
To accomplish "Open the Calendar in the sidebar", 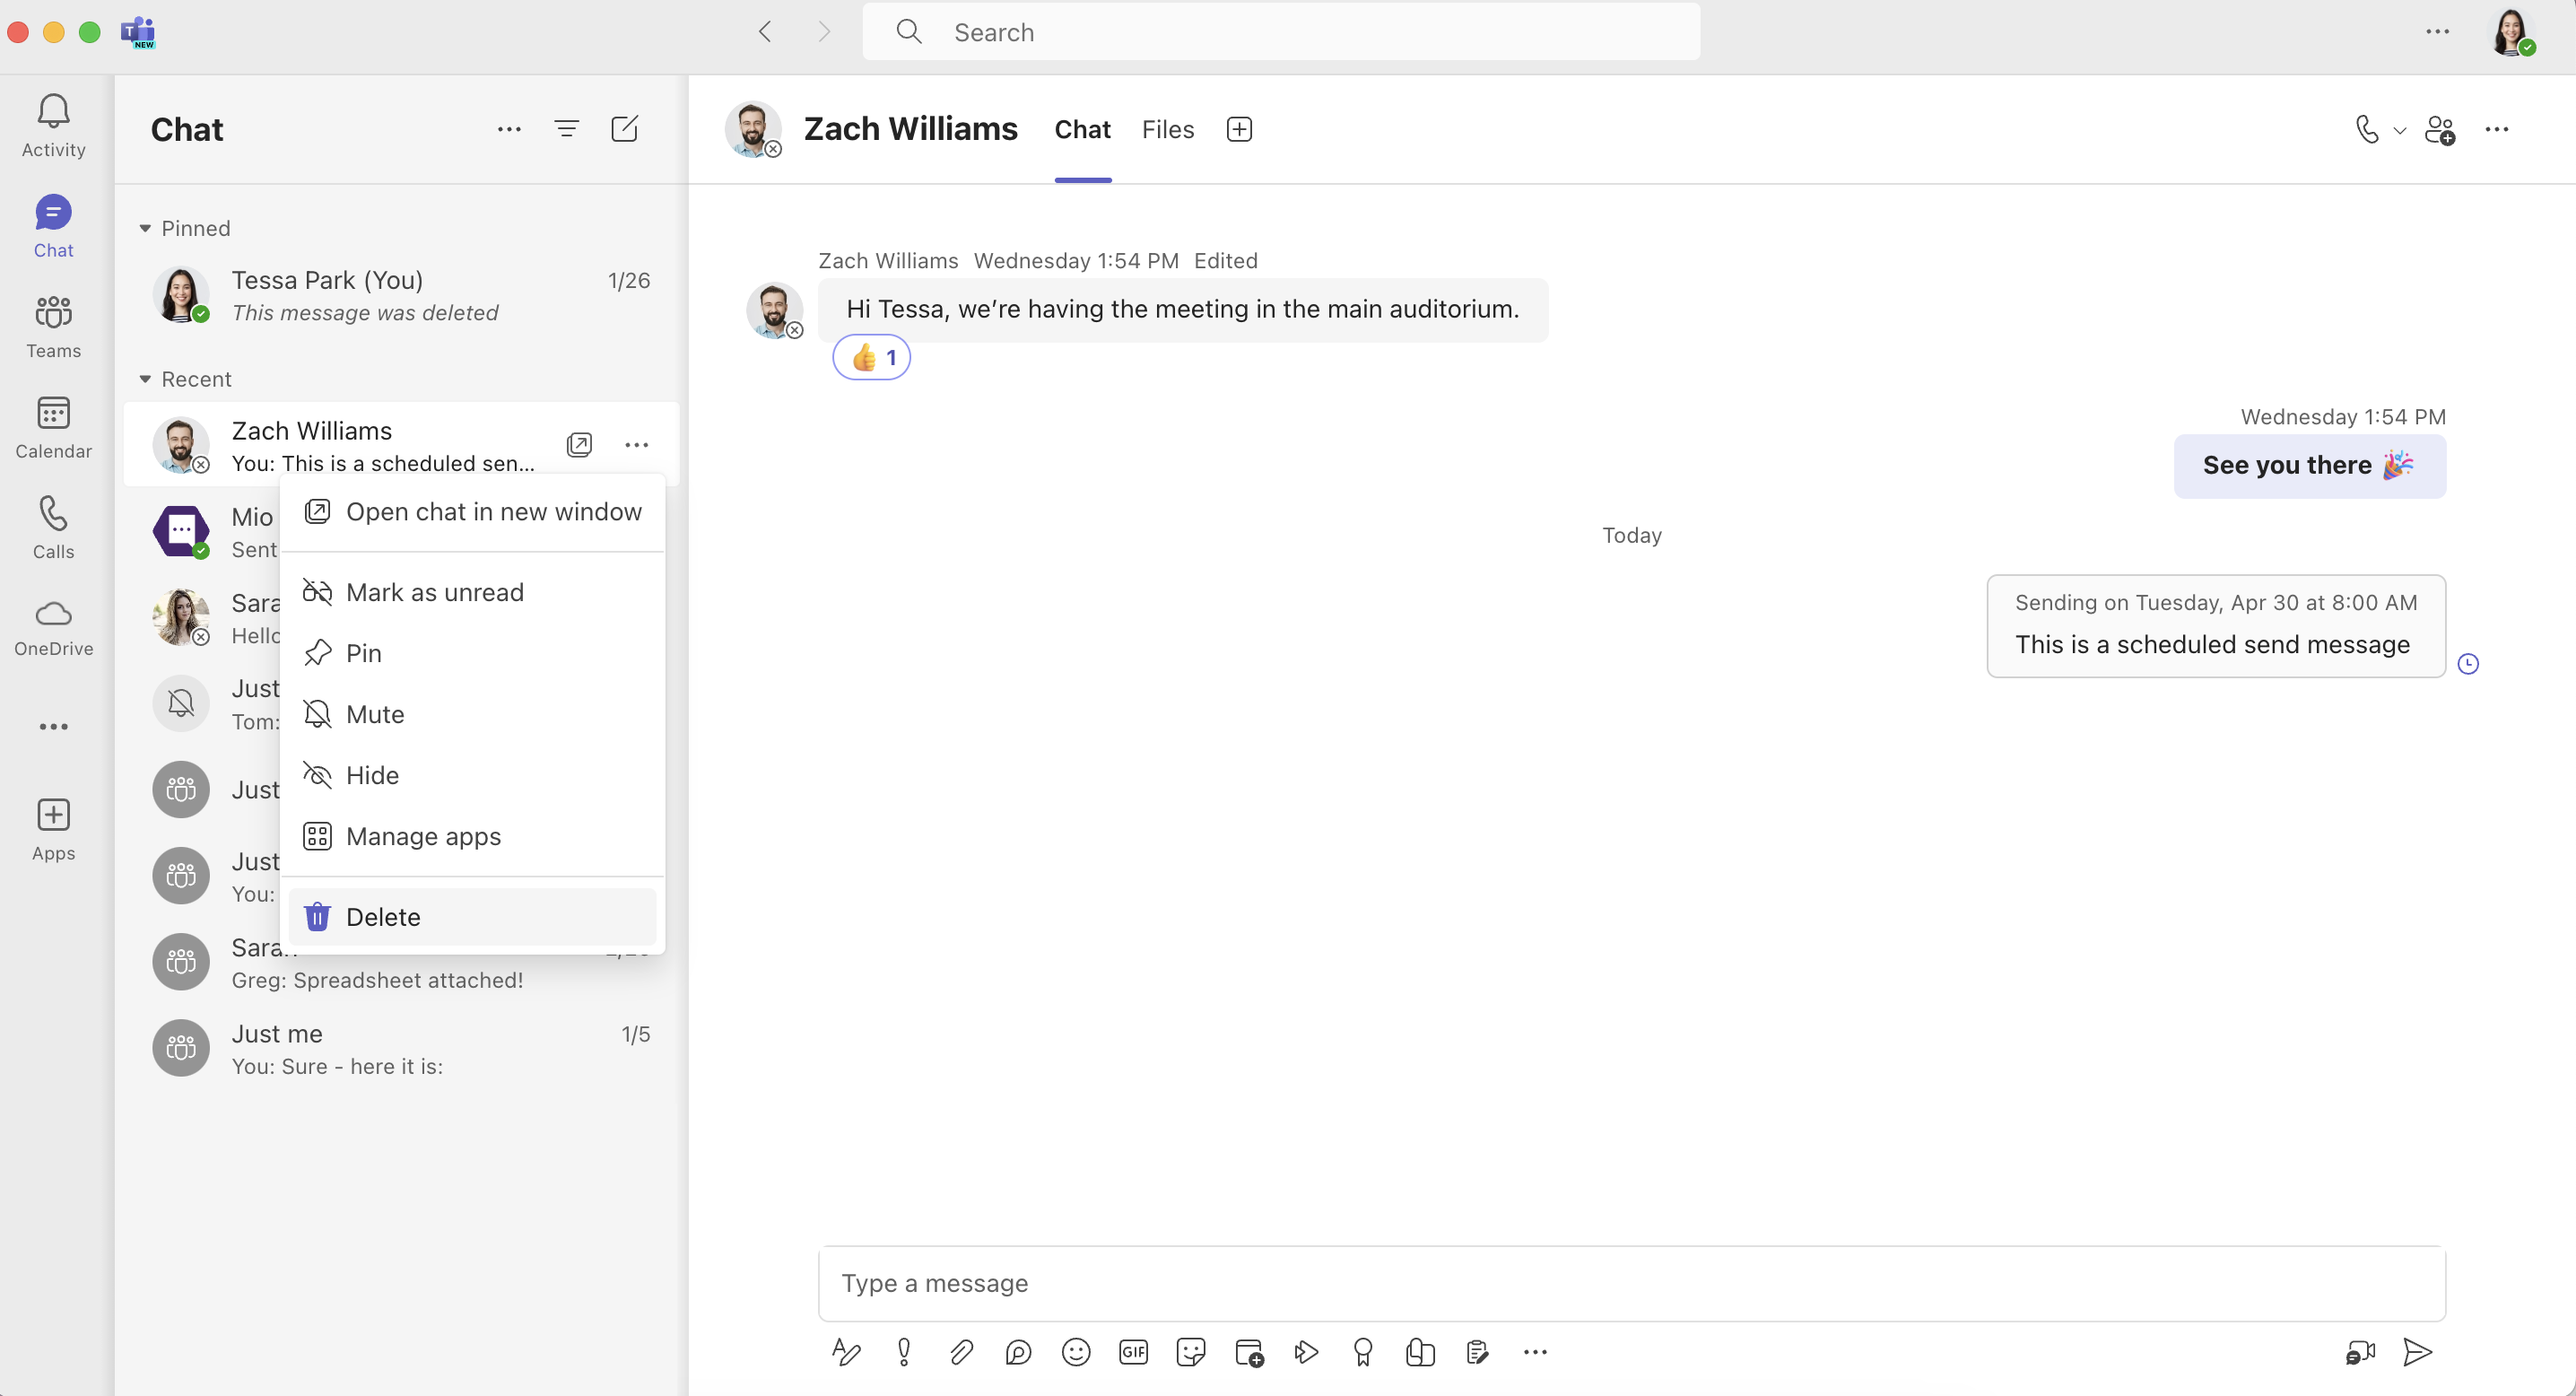I will (x=53, y=427).
